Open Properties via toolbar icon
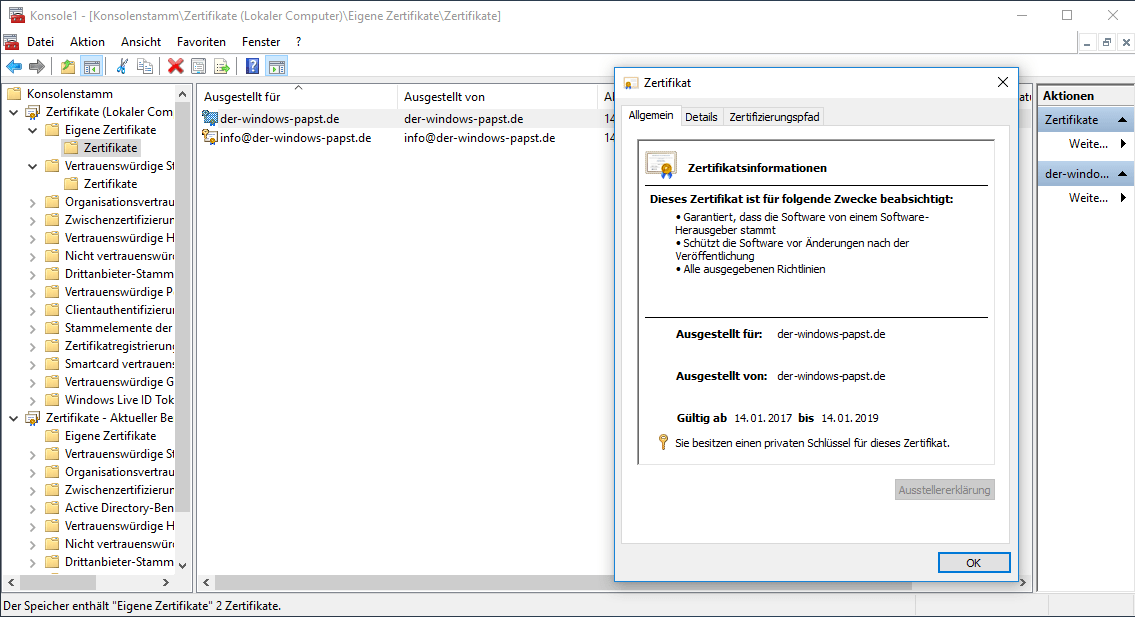The height and width of the screenshot is (617, 1135). 198,66
